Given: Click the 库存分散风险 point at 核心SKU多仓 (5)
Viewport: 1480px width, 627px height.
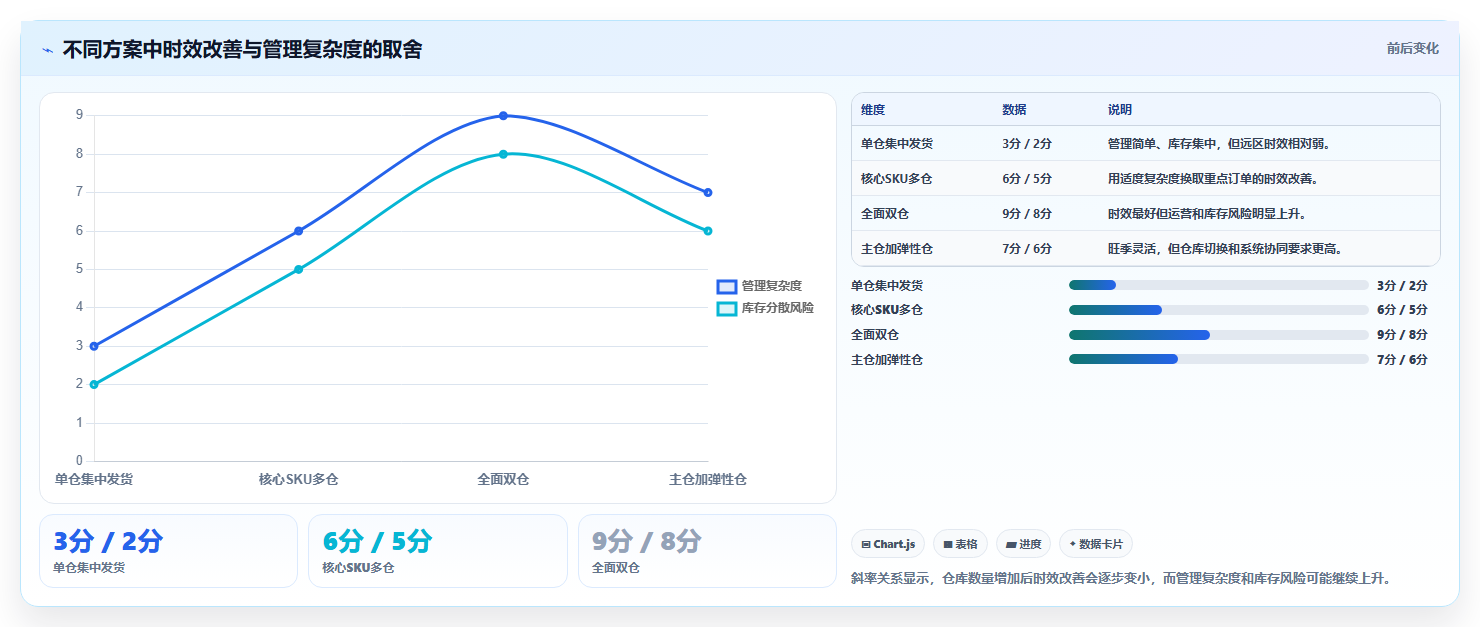Looking at the screenshot, I should pyautogui.click(x=298, y=269).
